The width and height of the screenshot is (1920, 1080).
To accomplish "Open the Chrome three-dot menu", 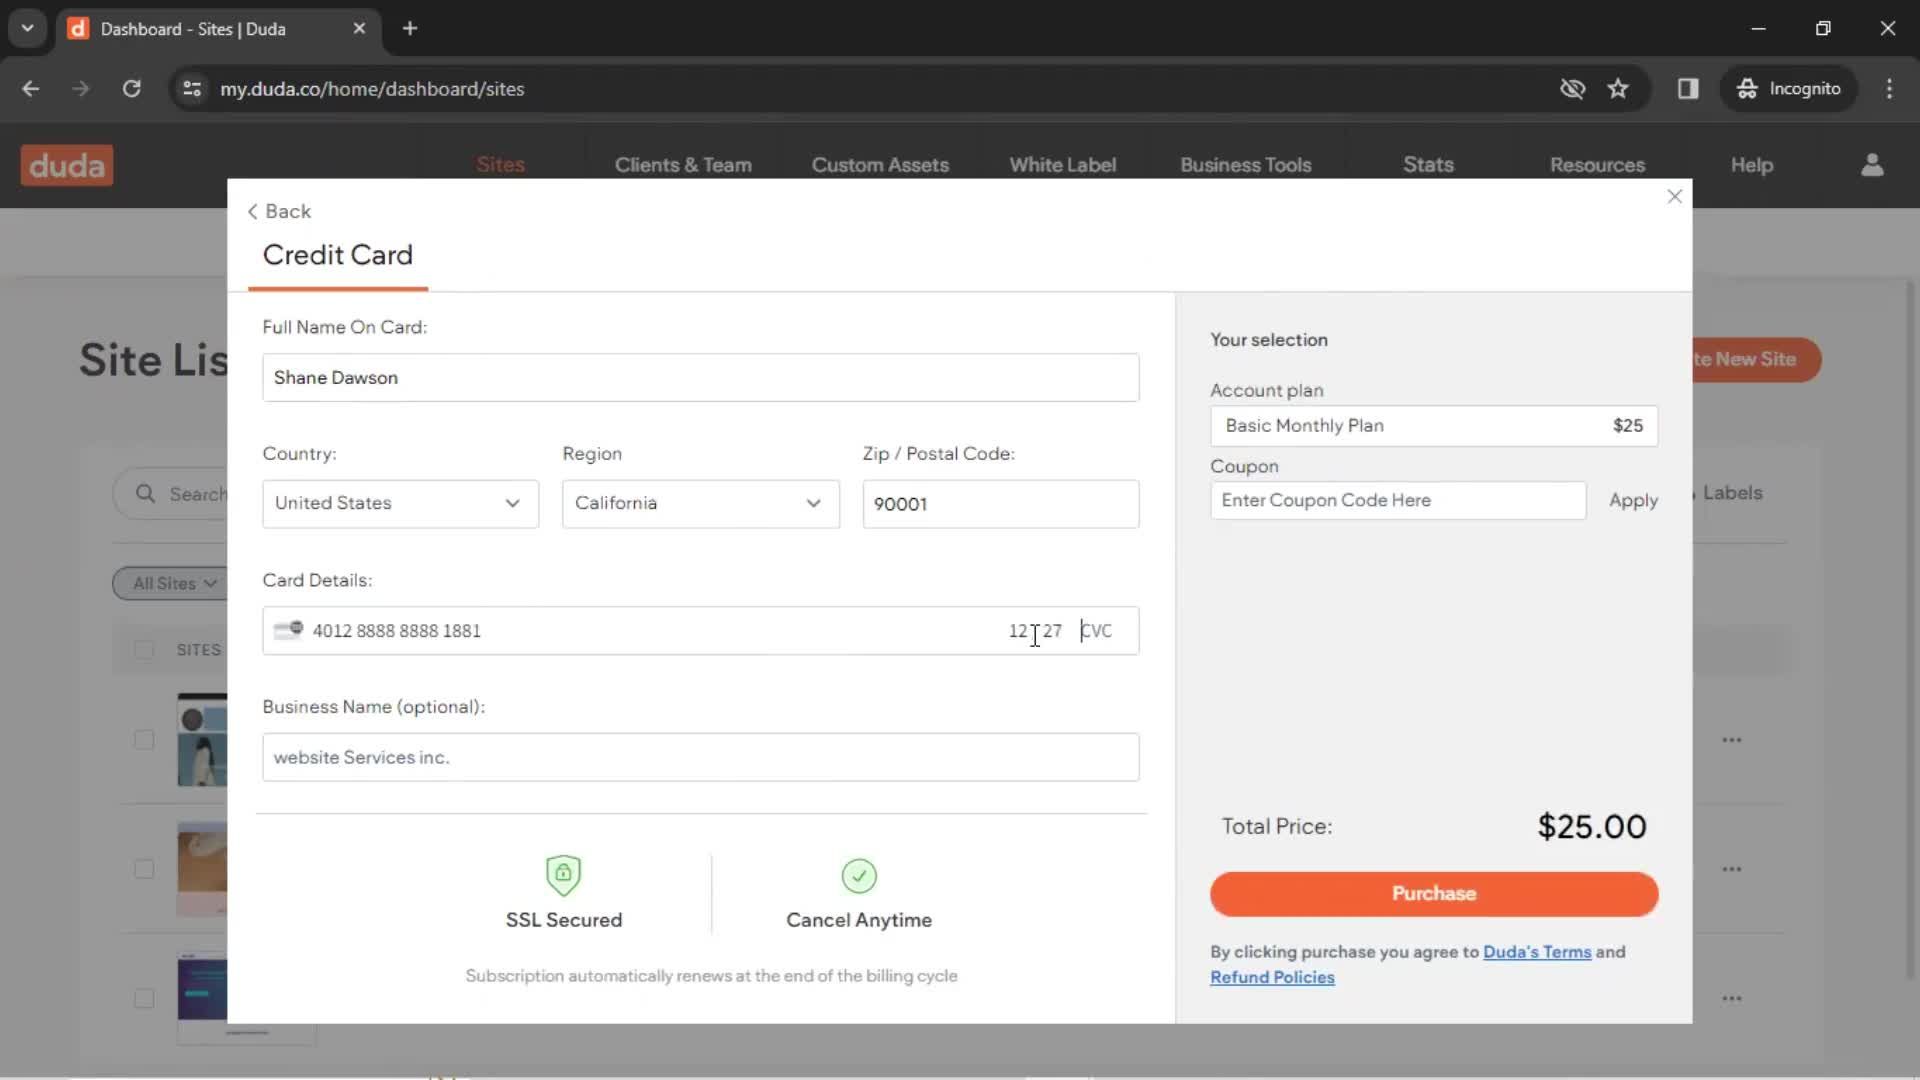I will (1889, 89).
